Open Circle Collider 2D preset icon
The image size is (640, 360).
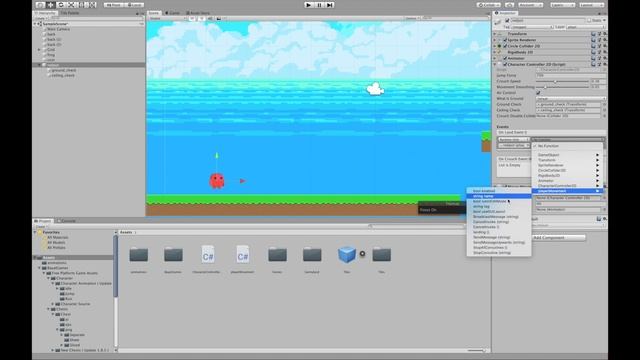tap(599, 46)
